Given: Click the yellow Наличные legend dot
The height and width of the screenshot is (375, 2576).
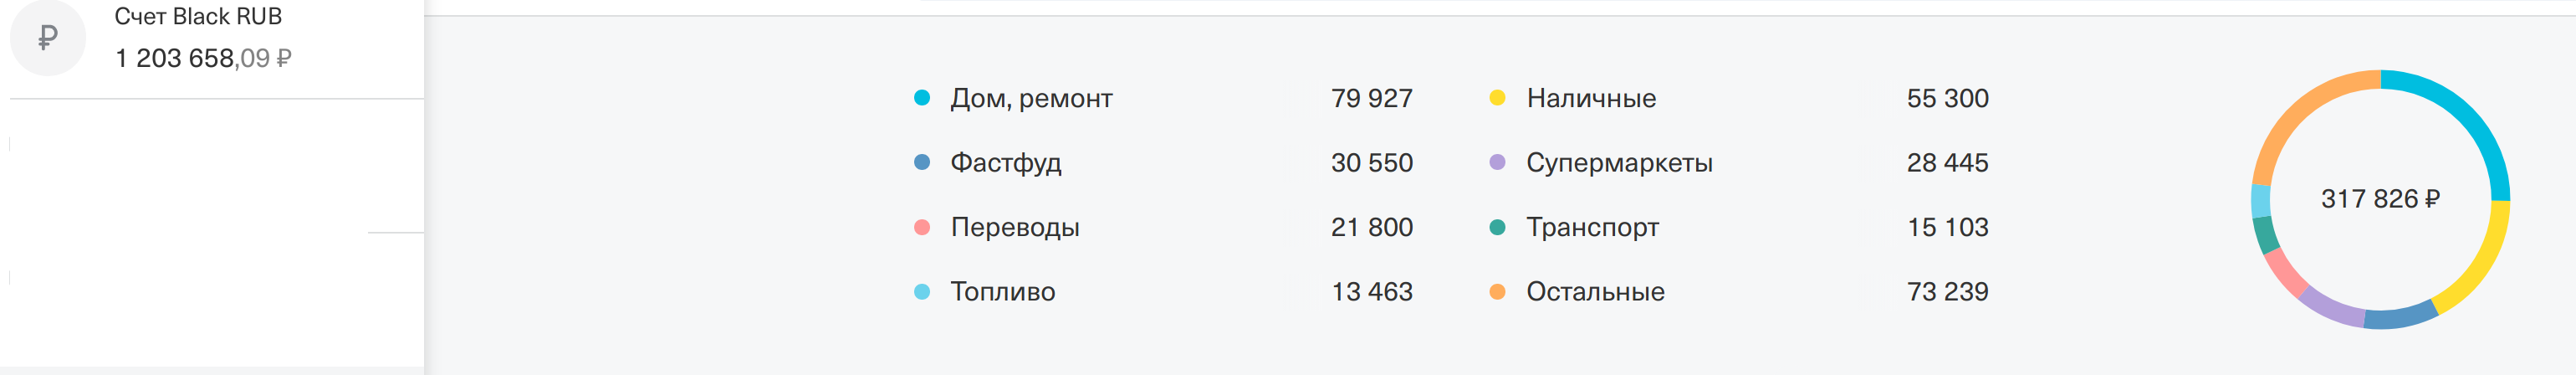Looking at the screenshot, I should (1497, 97).
